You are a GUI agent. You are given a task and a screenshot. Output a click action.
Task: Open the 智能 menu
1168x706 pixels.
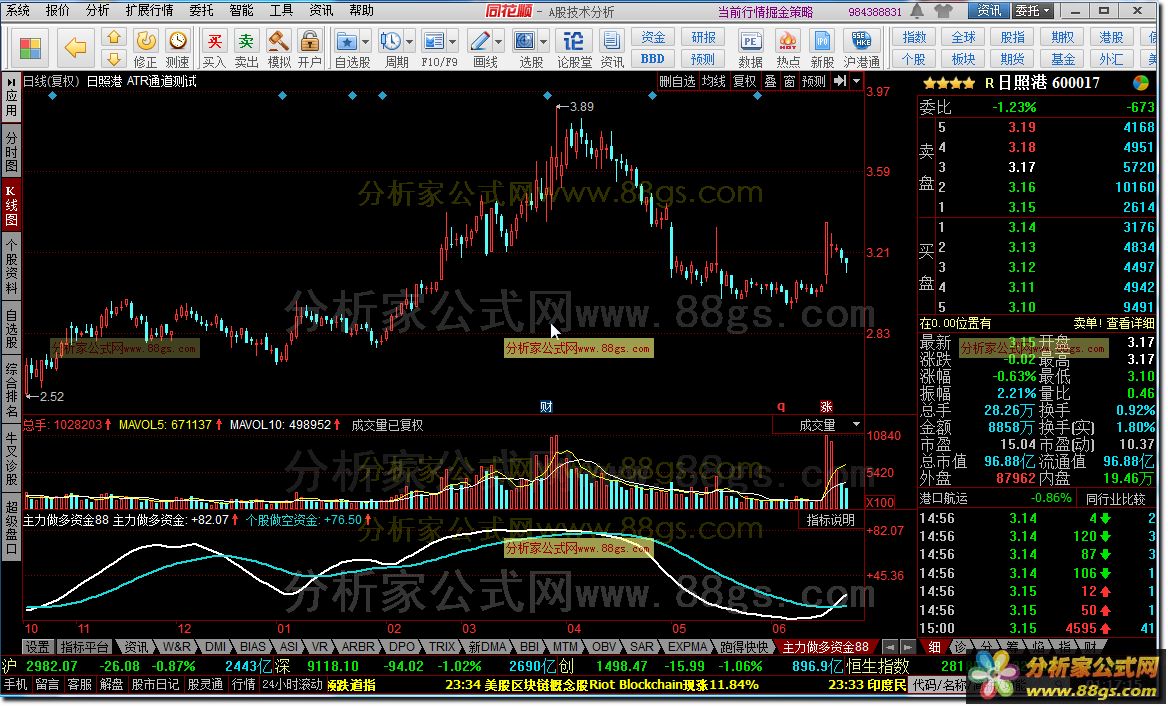[241, 10]
